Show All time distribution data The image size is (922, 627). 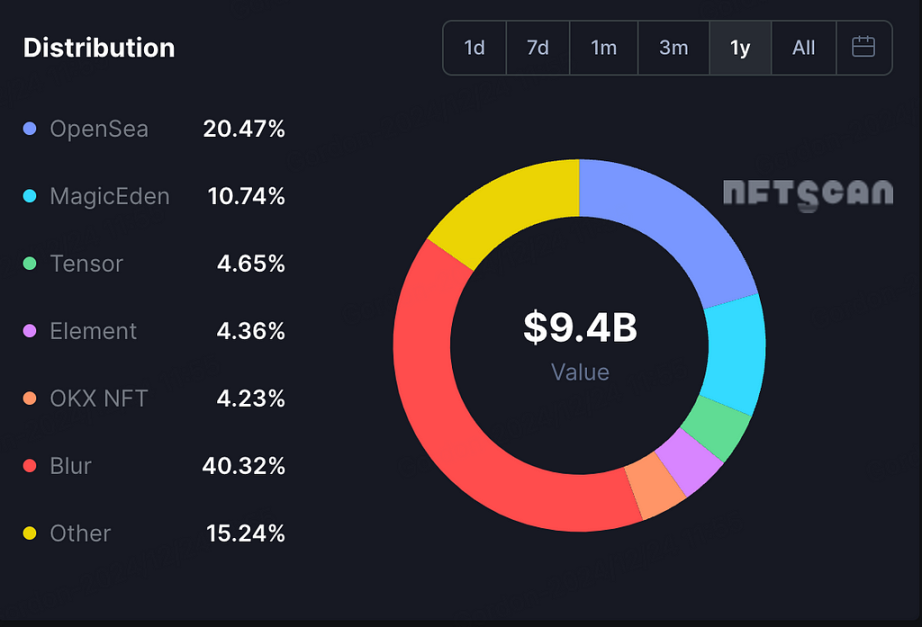click(x=803, y=48)
